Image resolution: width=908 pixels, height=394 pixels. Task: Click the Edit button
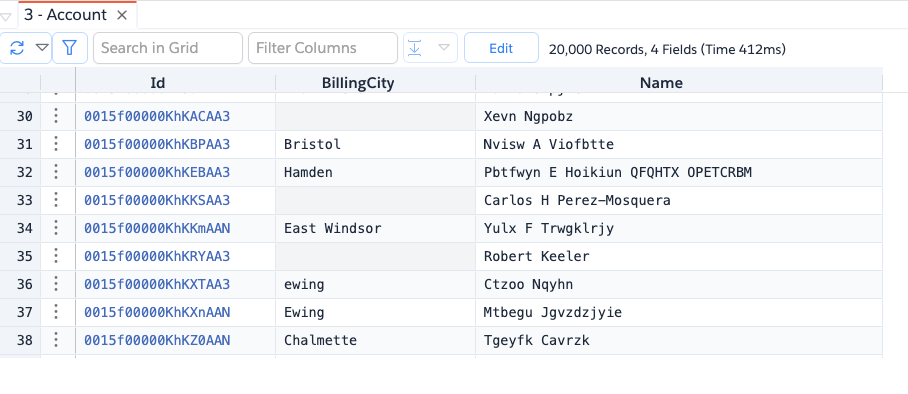(501, 48)
